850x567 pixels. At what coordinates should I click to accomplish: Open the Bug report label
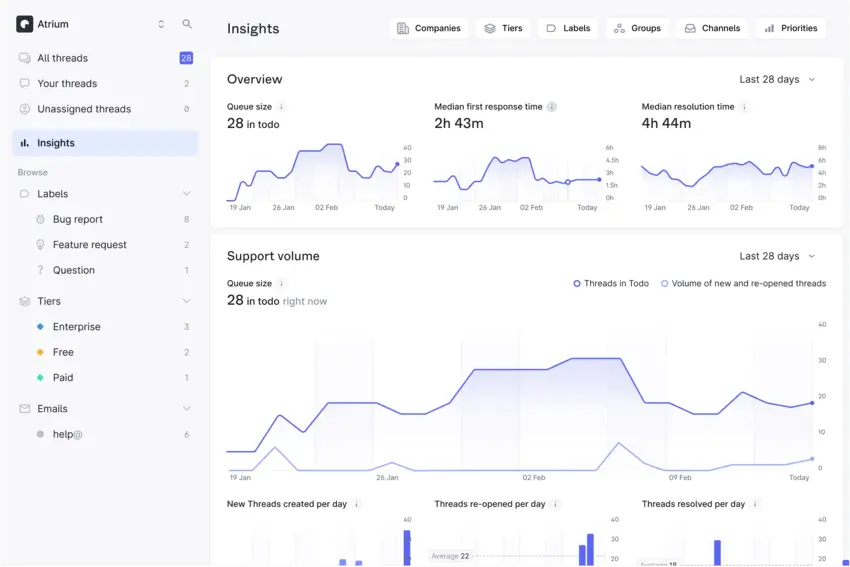77,219
